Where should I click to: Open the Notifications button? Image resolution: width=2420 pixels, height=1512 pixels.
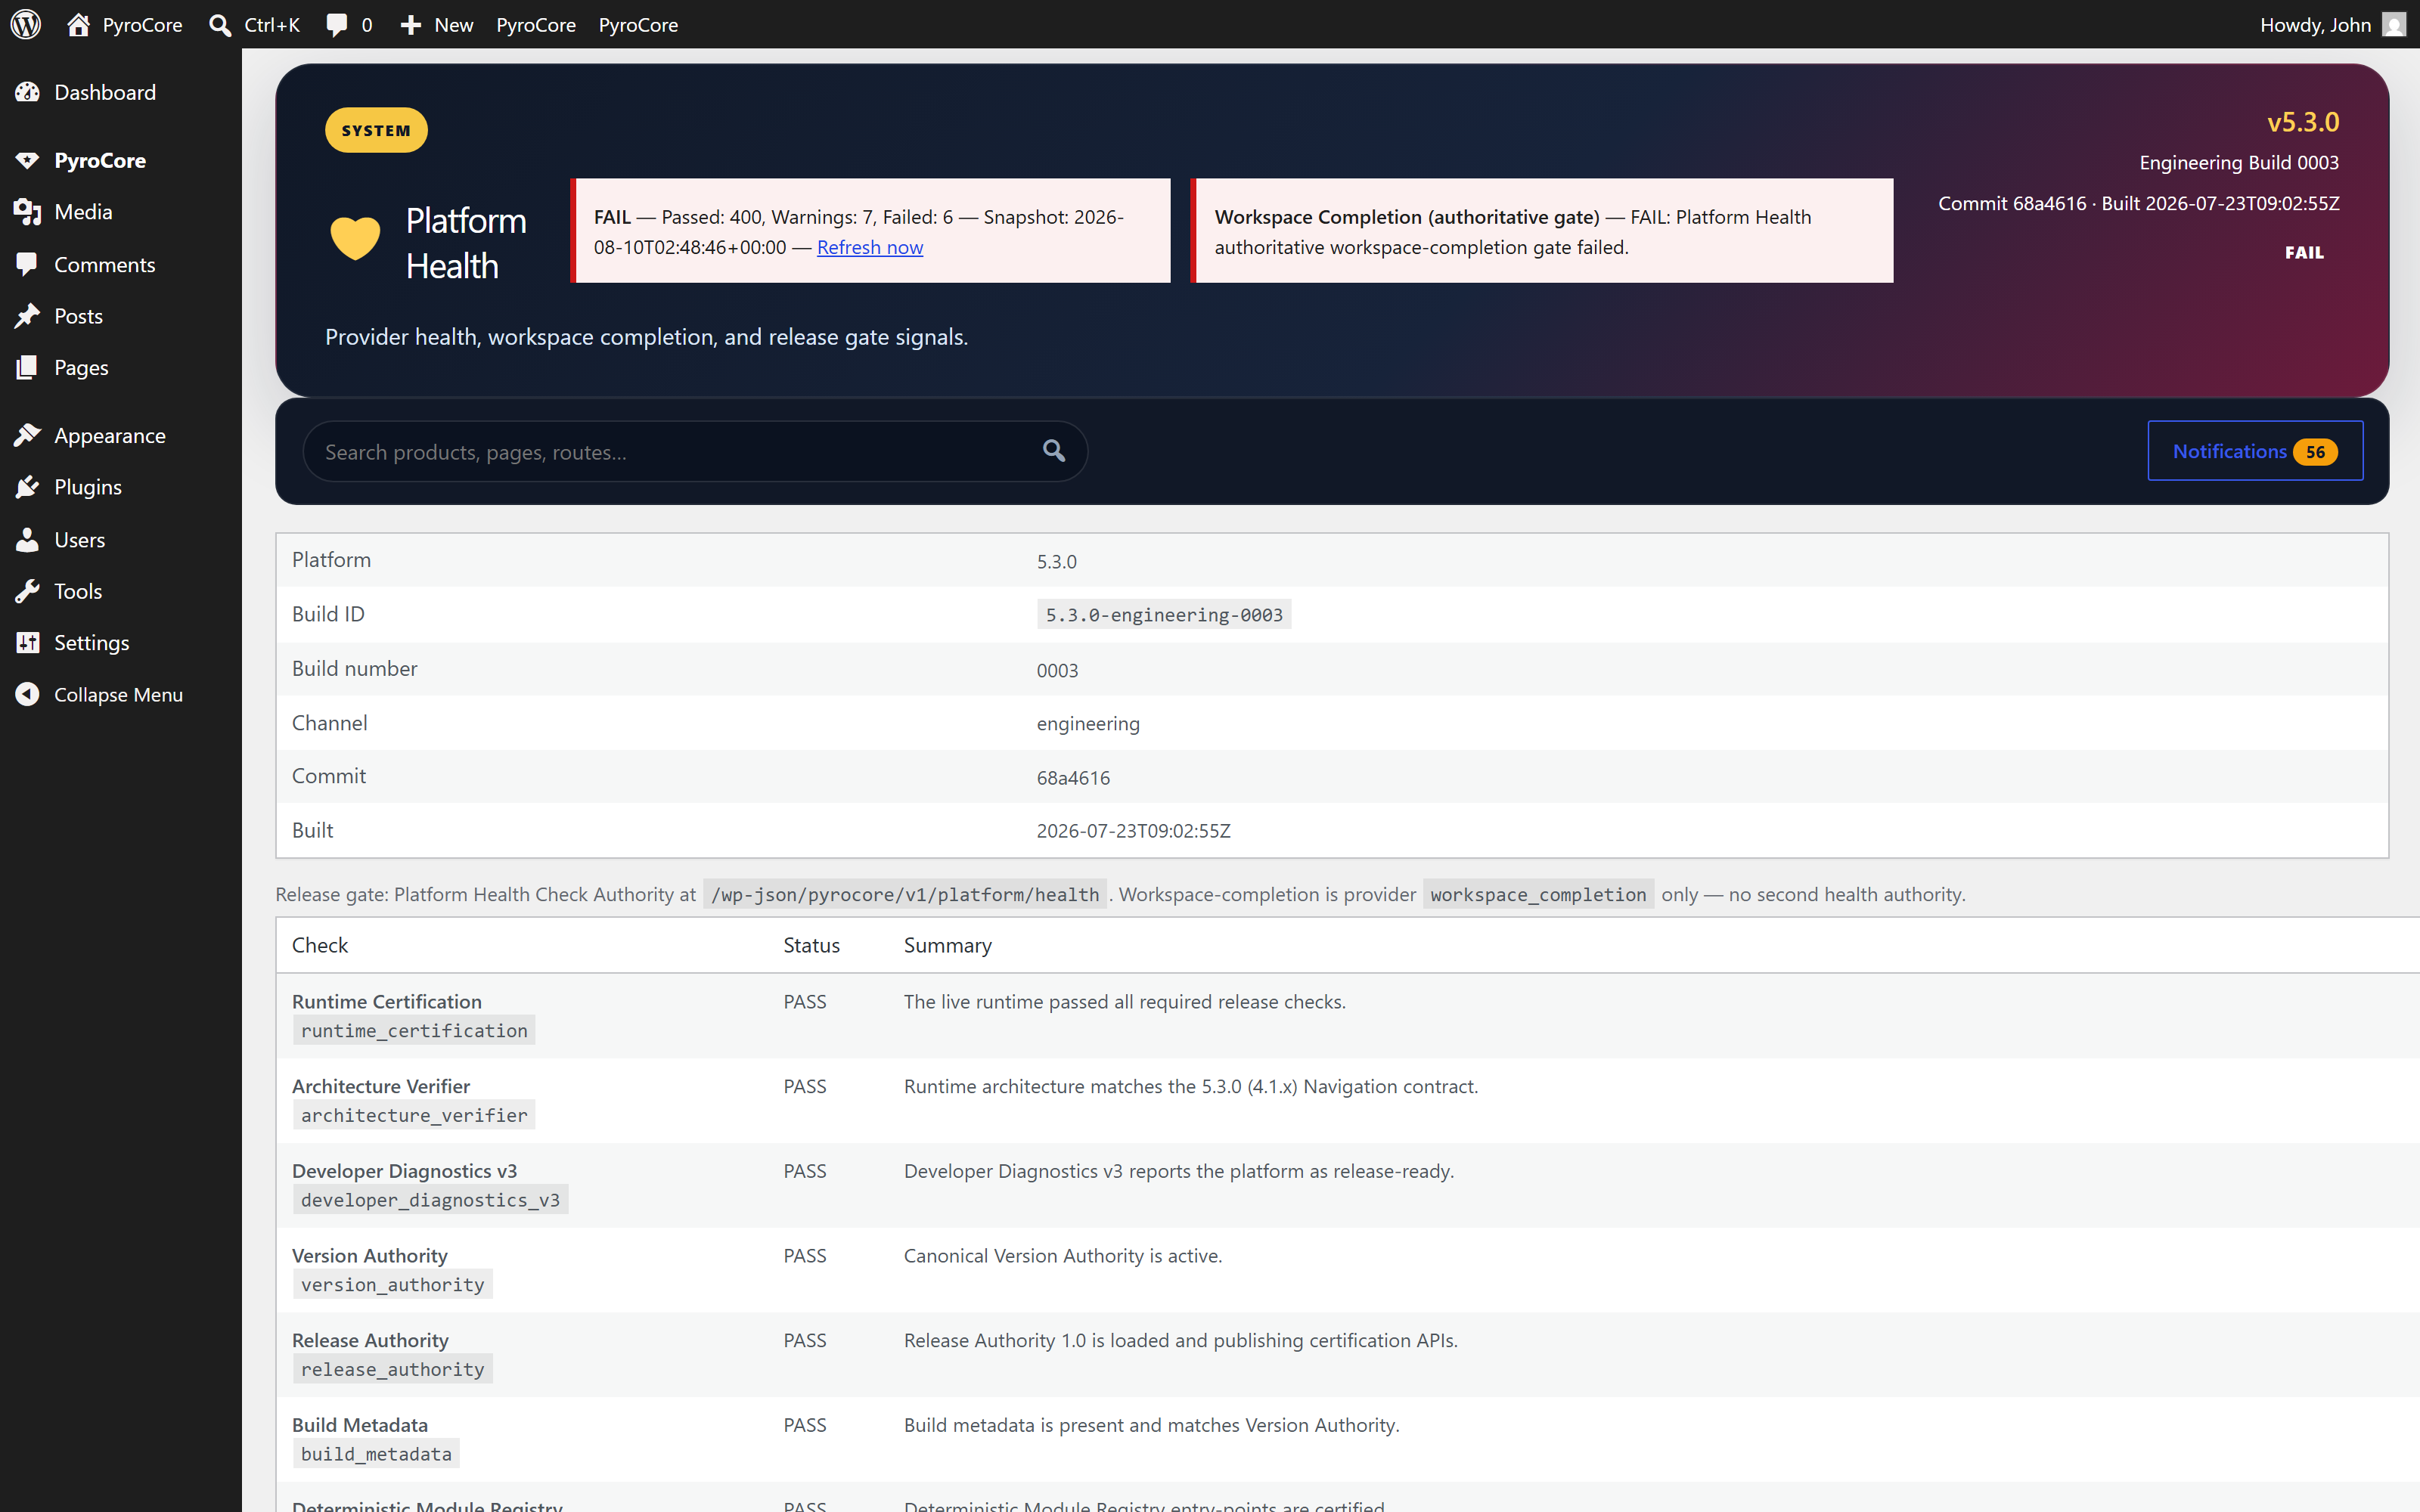pos(2255,451)
